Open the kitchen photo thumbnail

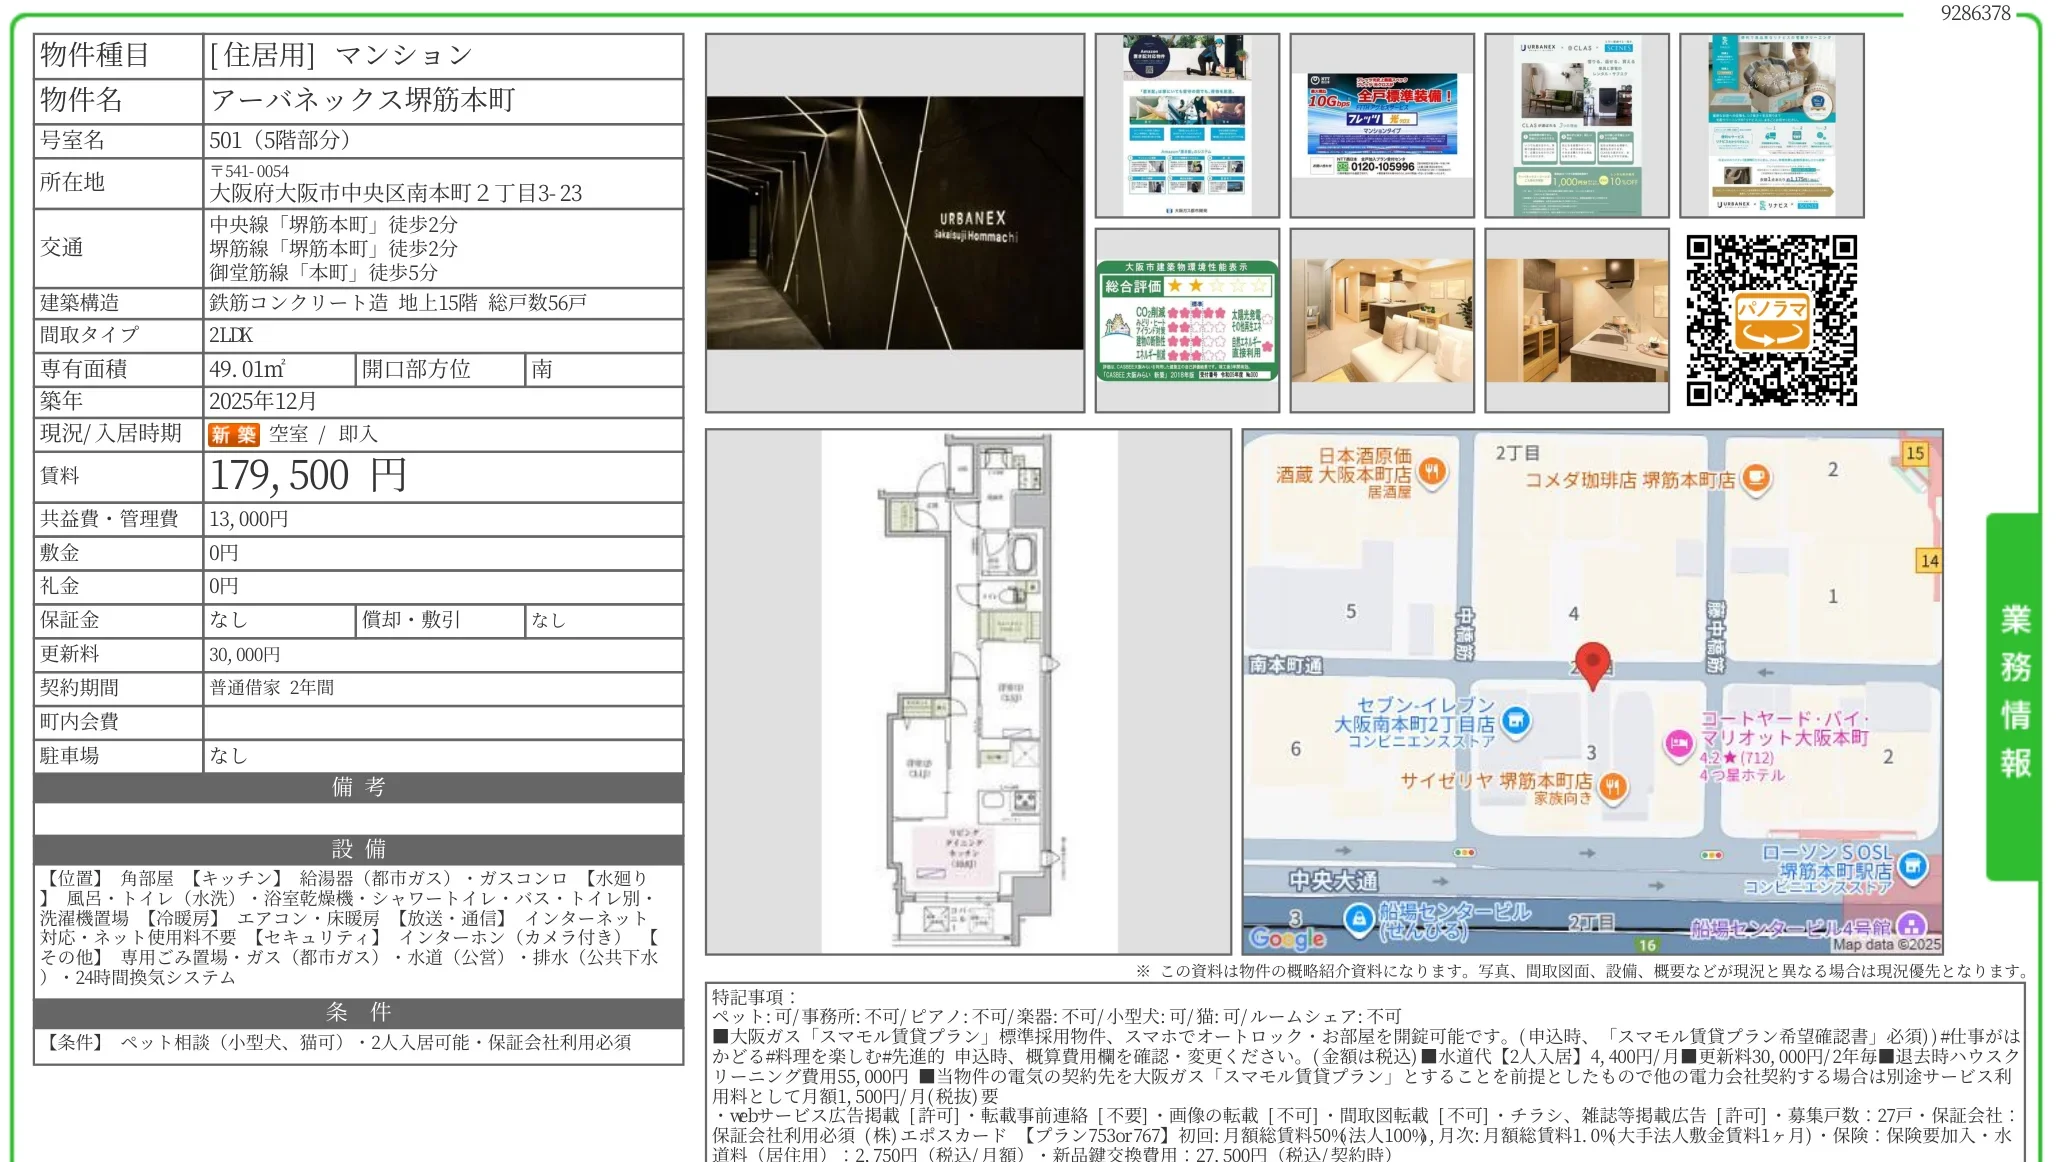click(1577, 321)
